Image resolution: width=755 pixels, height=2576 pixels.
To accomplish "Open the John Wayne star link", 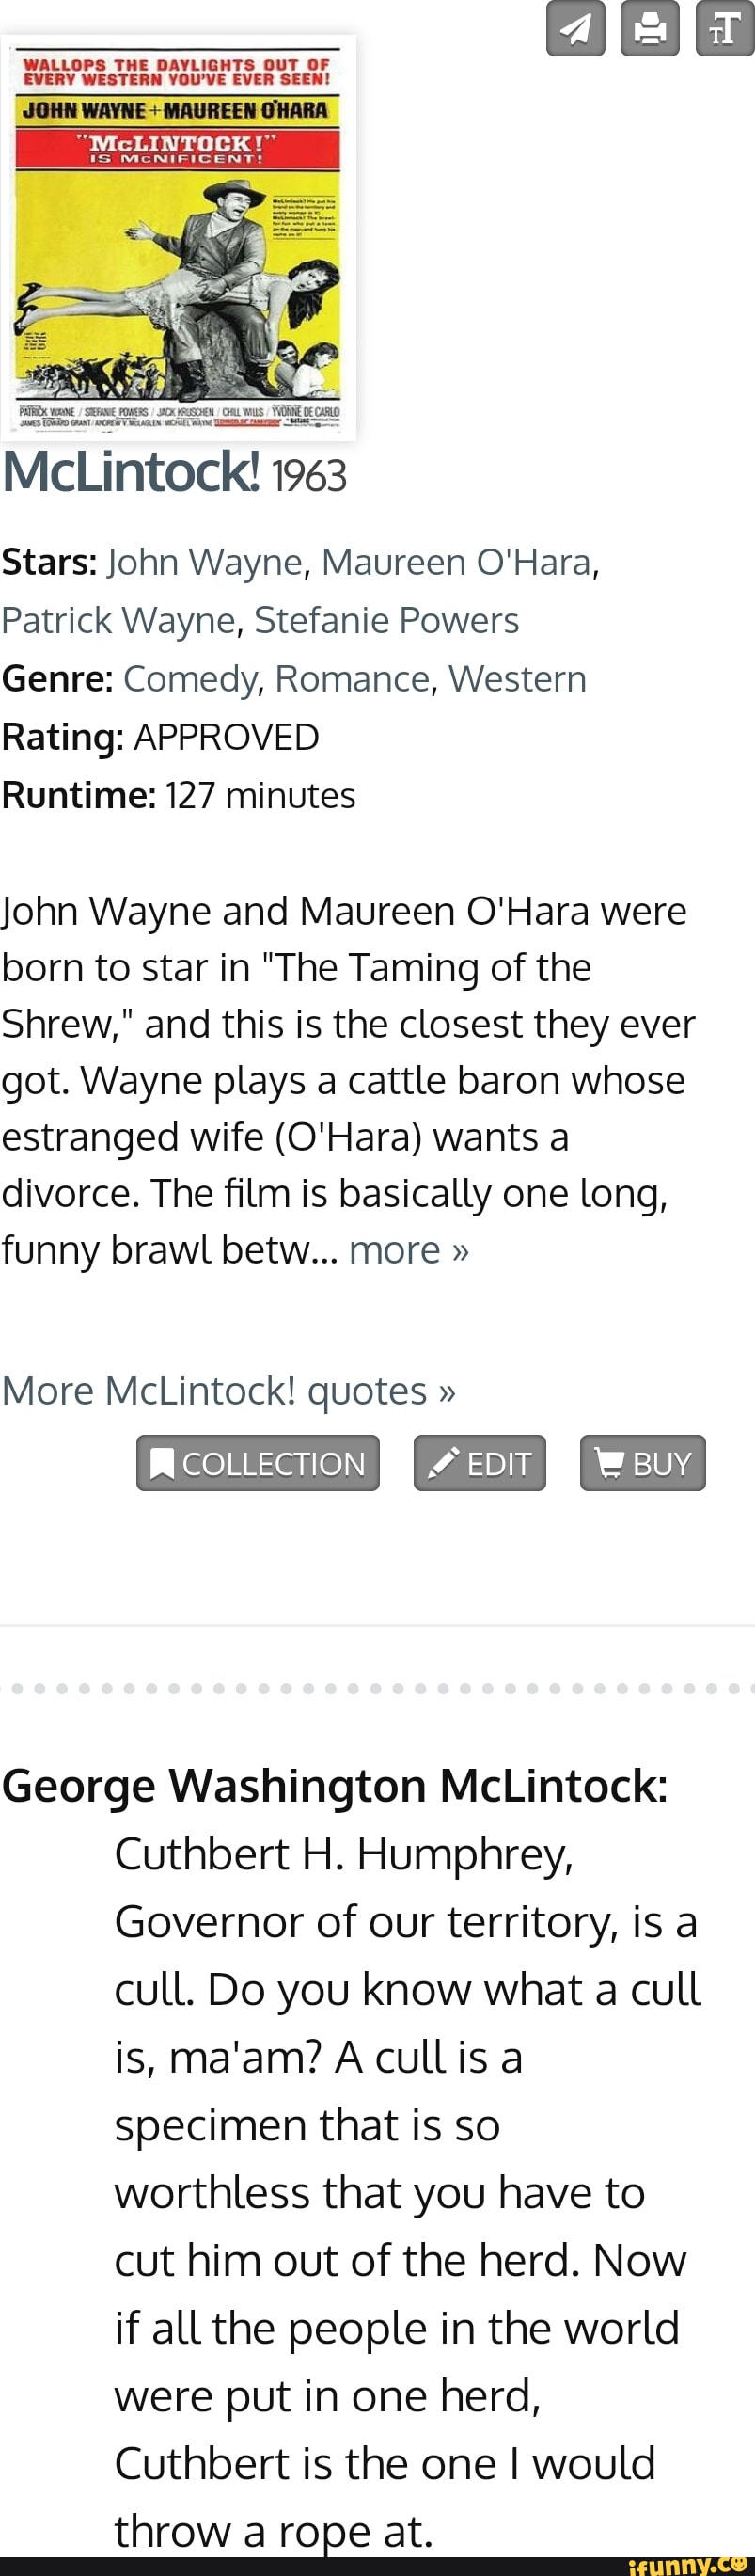I will coord(205,562).
